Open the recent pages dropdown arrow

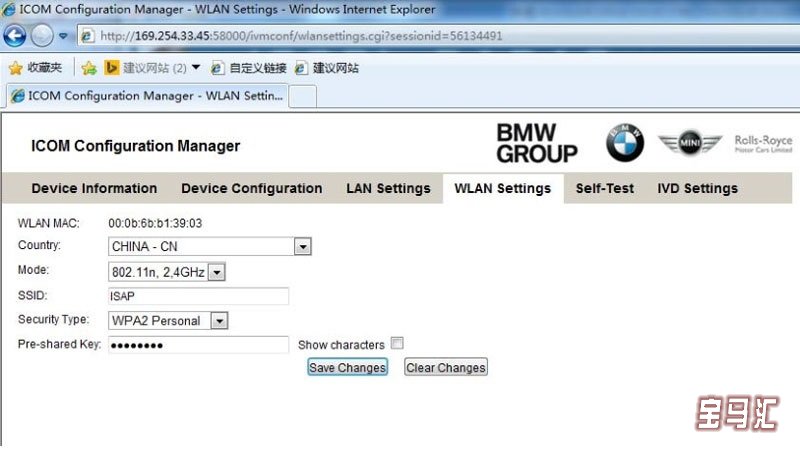pos(63,36)
